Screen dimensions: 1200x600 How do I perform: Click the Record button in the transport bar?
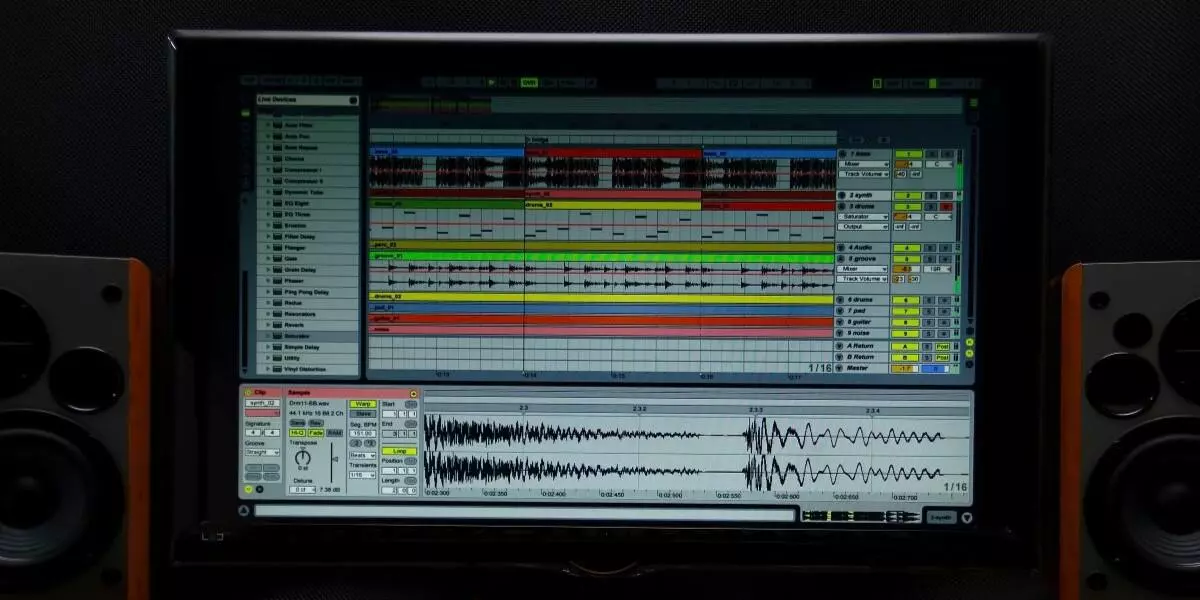[x=512, y=80]
